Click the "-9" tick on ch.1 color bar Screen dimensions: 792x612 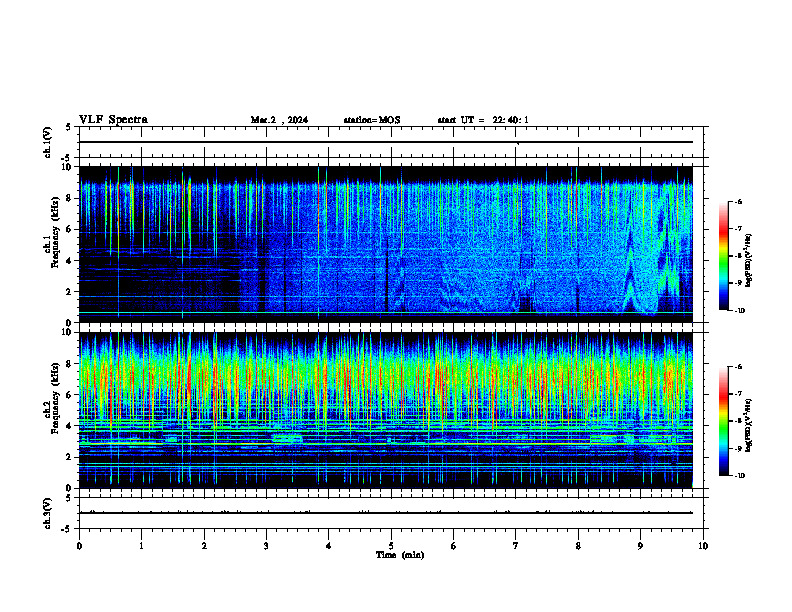pyautogui.click(x=738, y=283)
